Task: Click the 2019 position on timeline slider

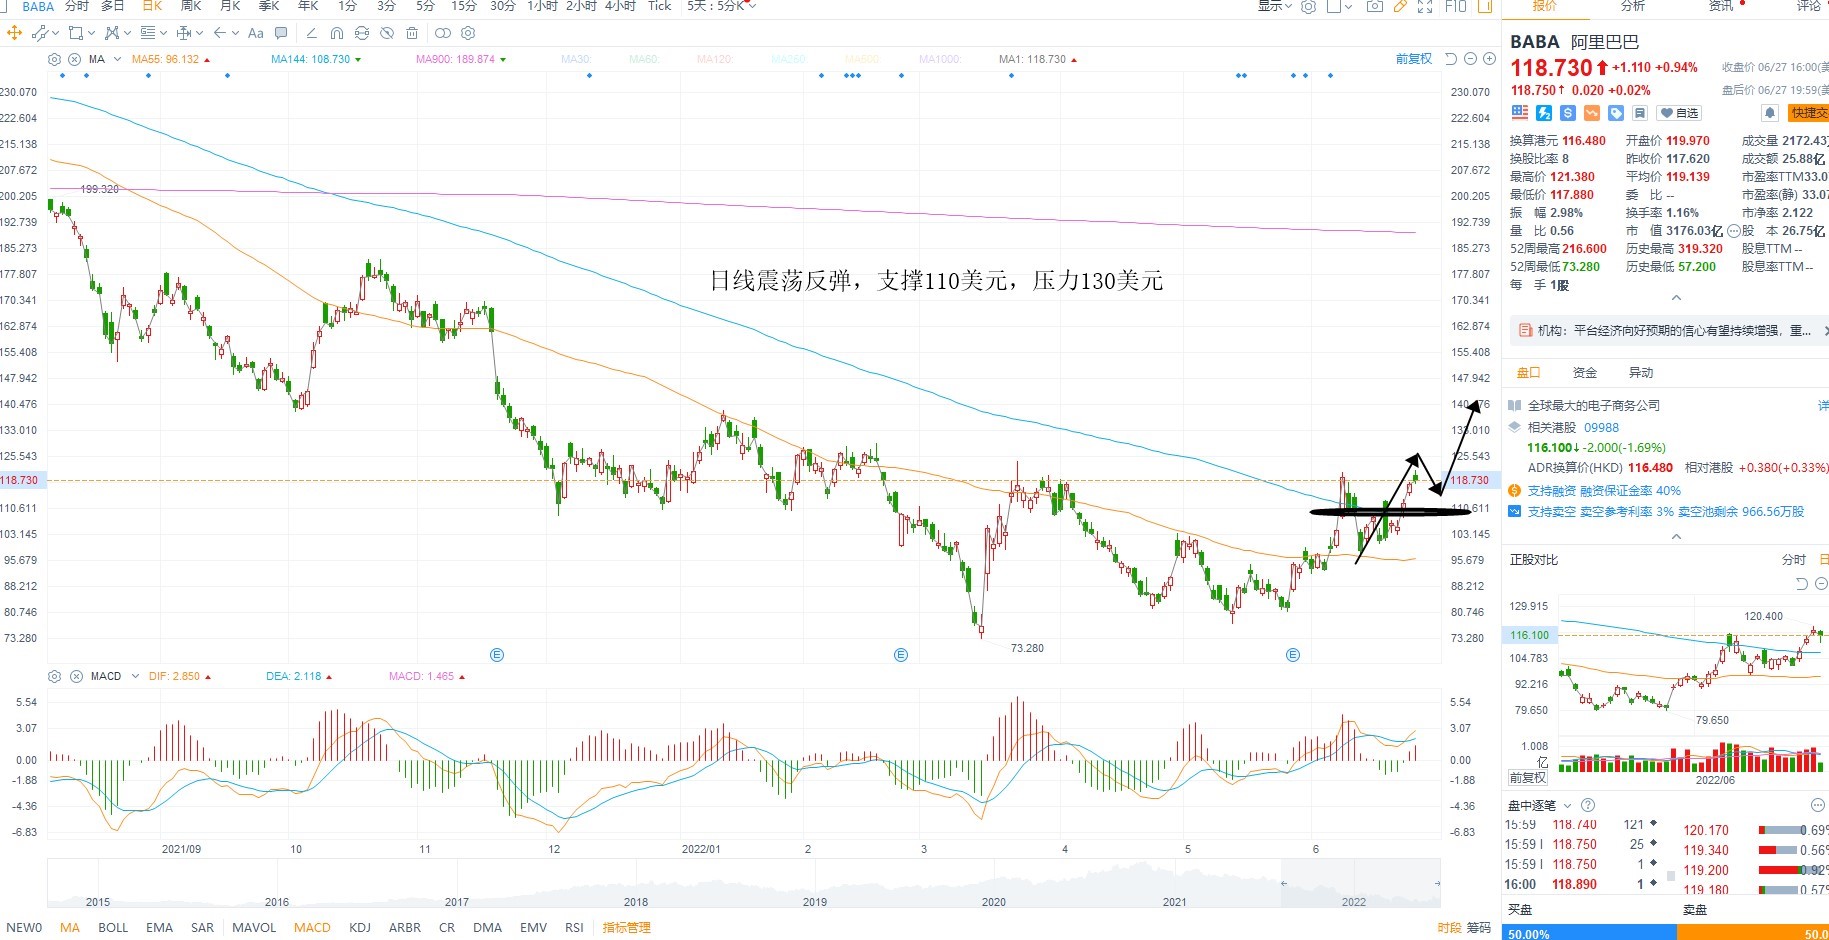Action: tap(815, 901)
